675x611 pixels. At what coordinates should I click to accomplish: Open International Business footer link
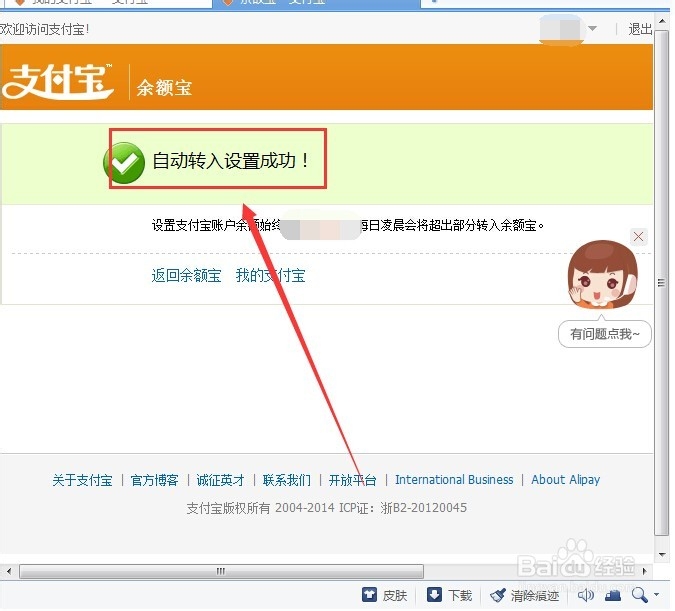(x=454, y=480)
